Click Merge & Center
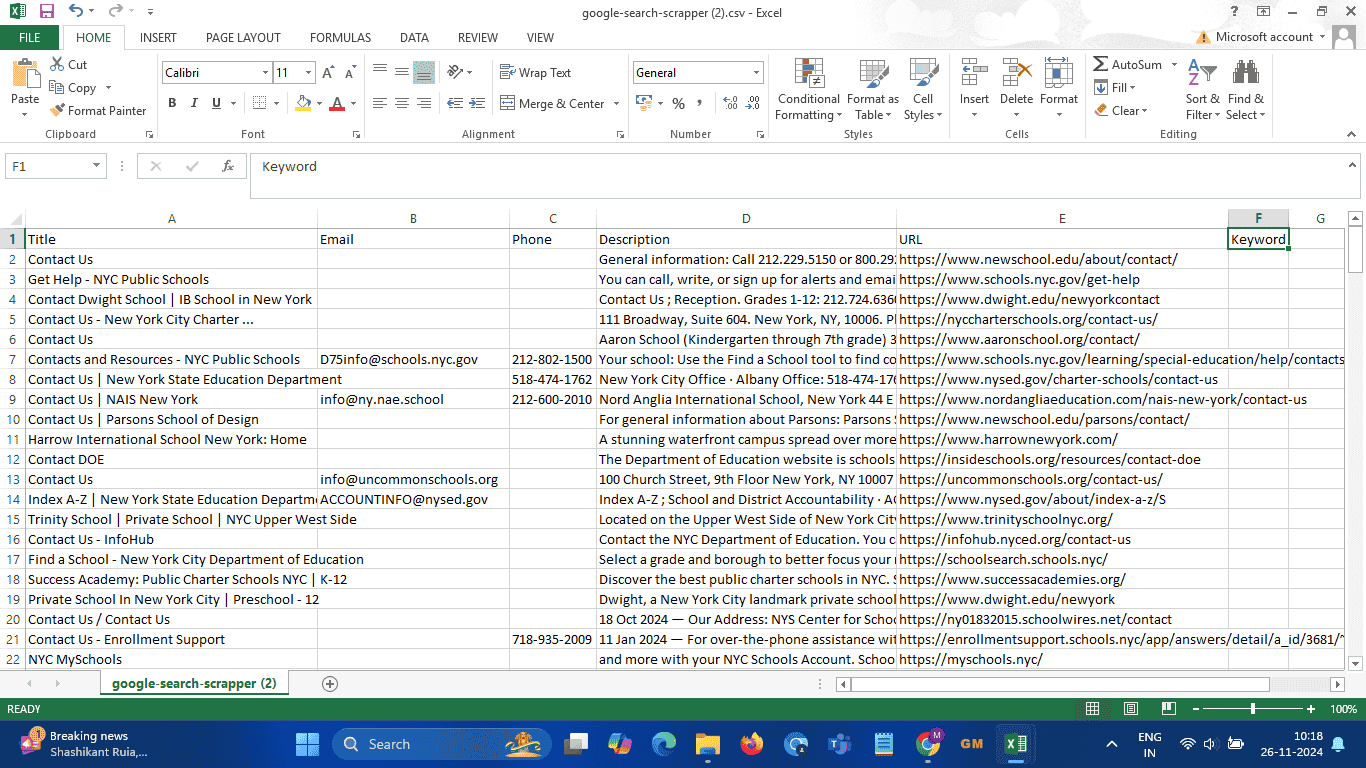 555,103
